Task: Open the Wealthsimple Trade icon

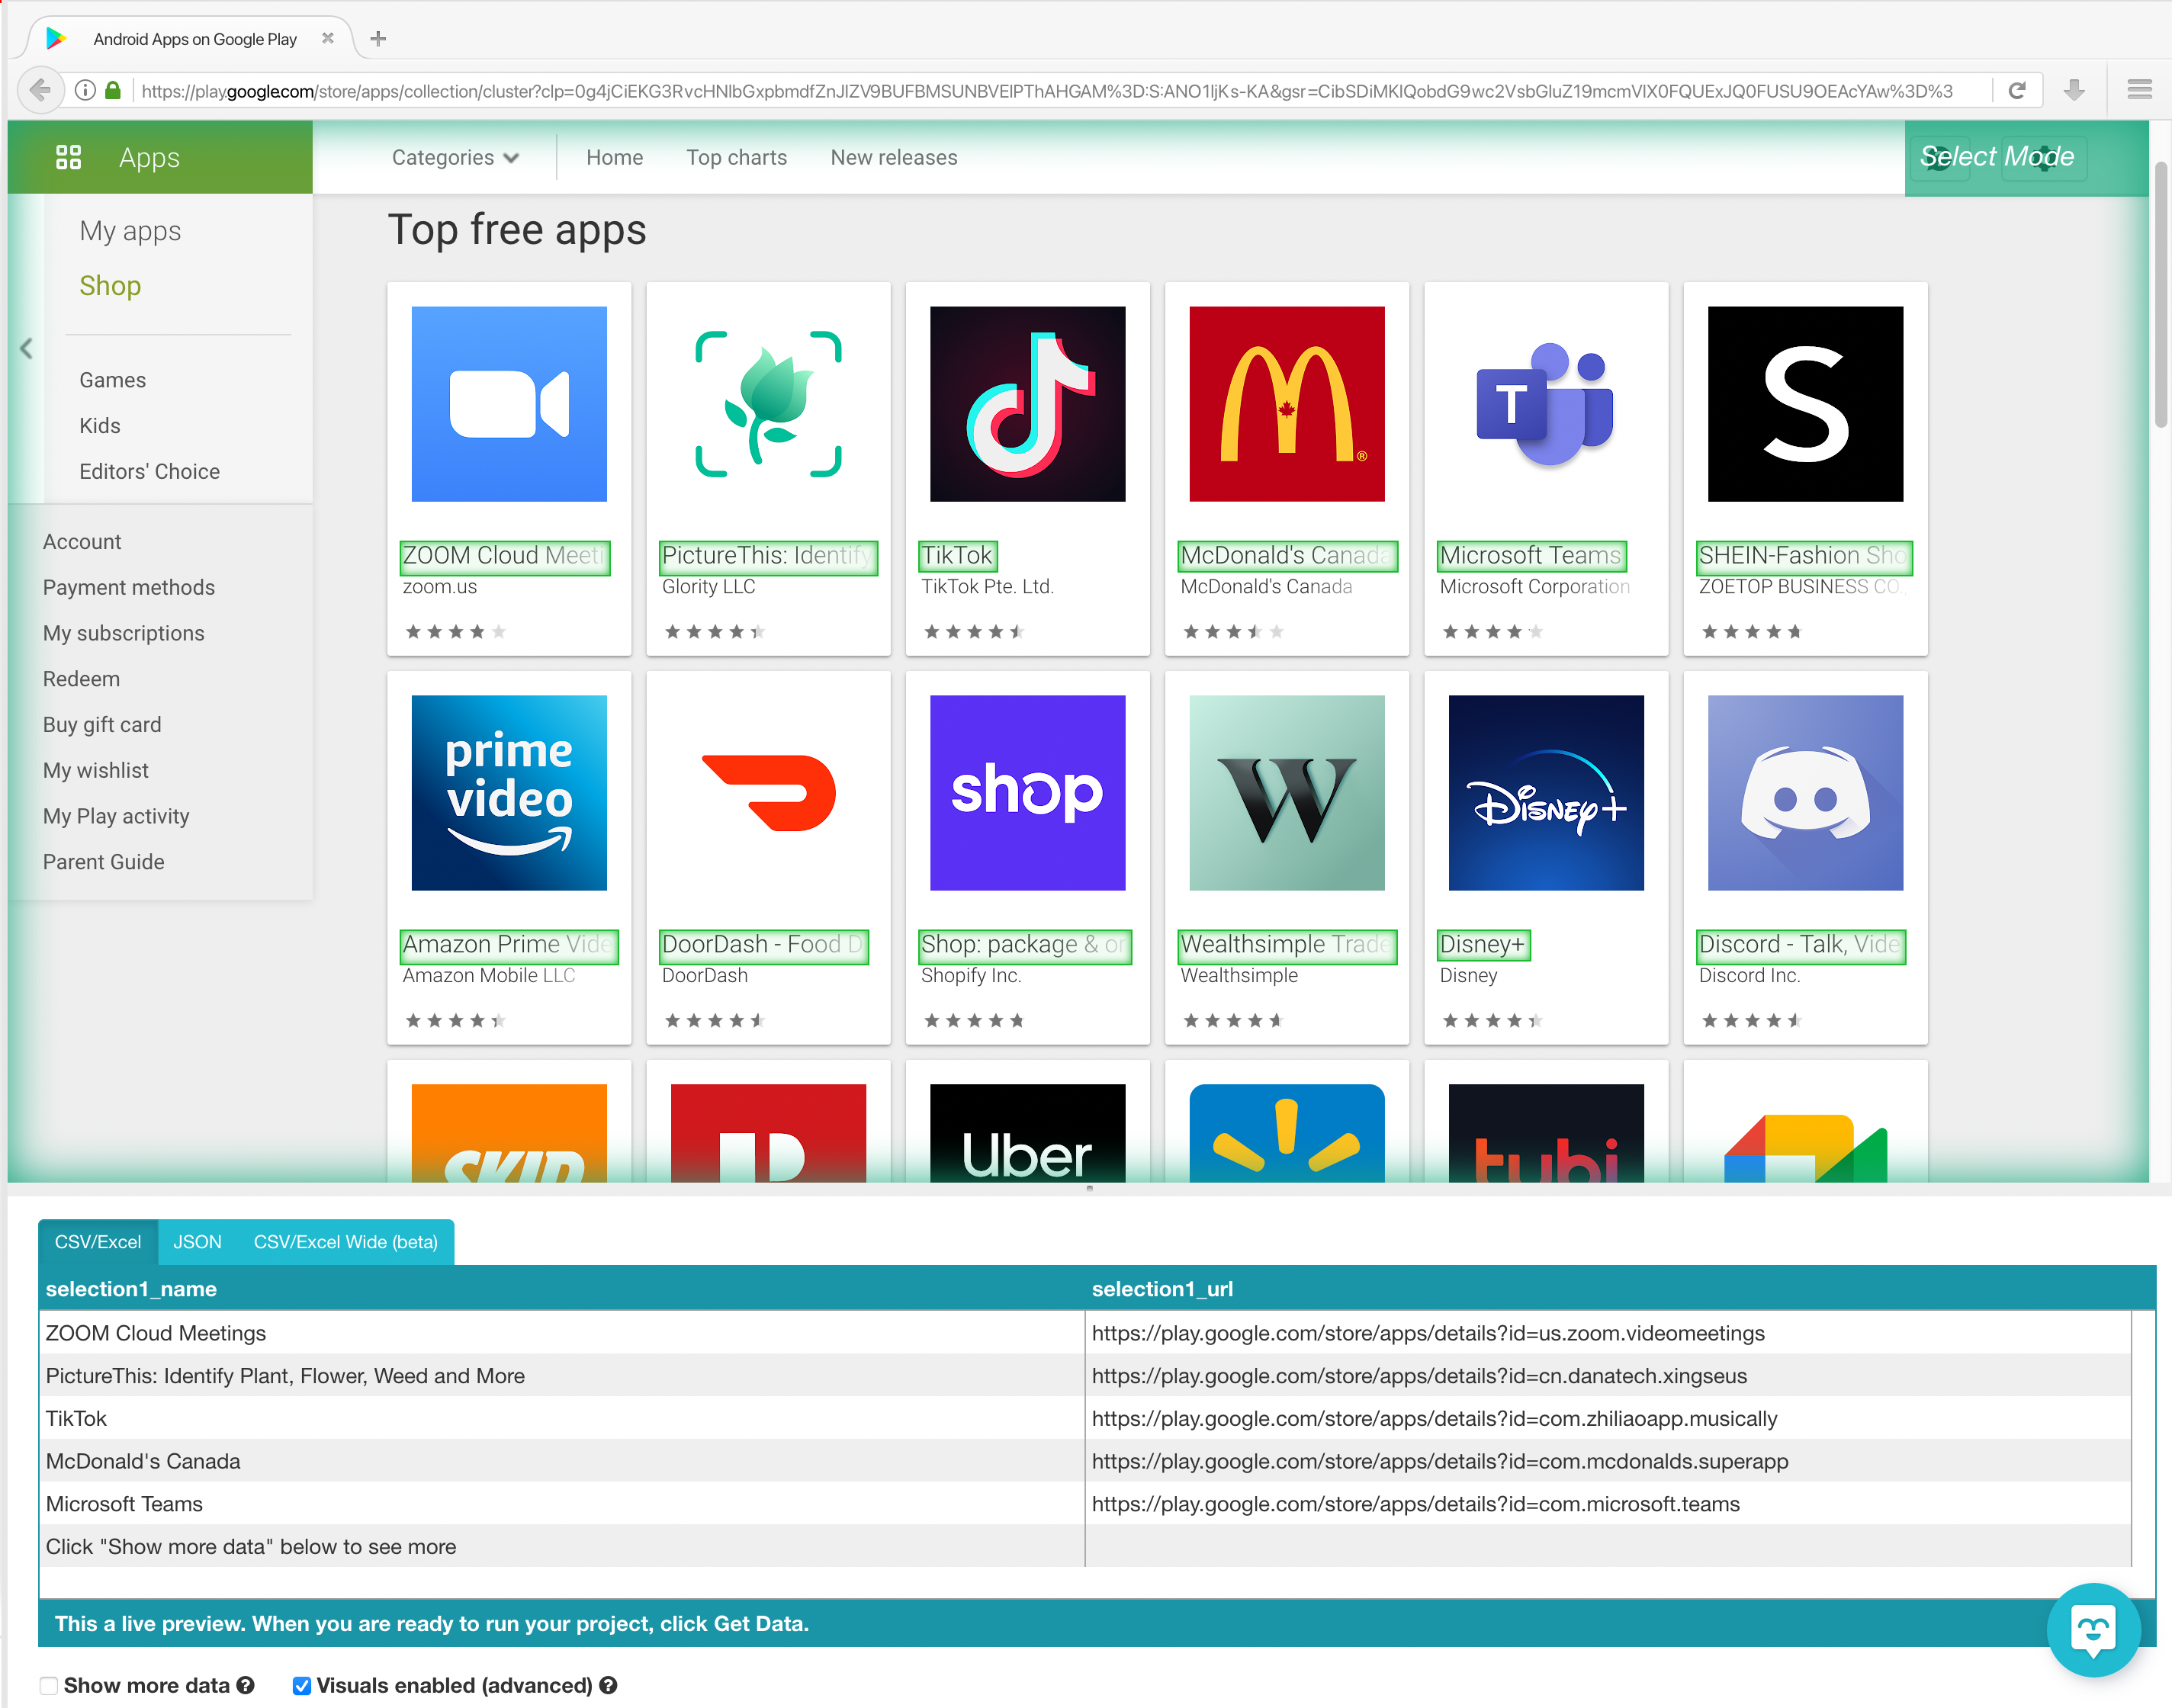Action: (1287, 792)
